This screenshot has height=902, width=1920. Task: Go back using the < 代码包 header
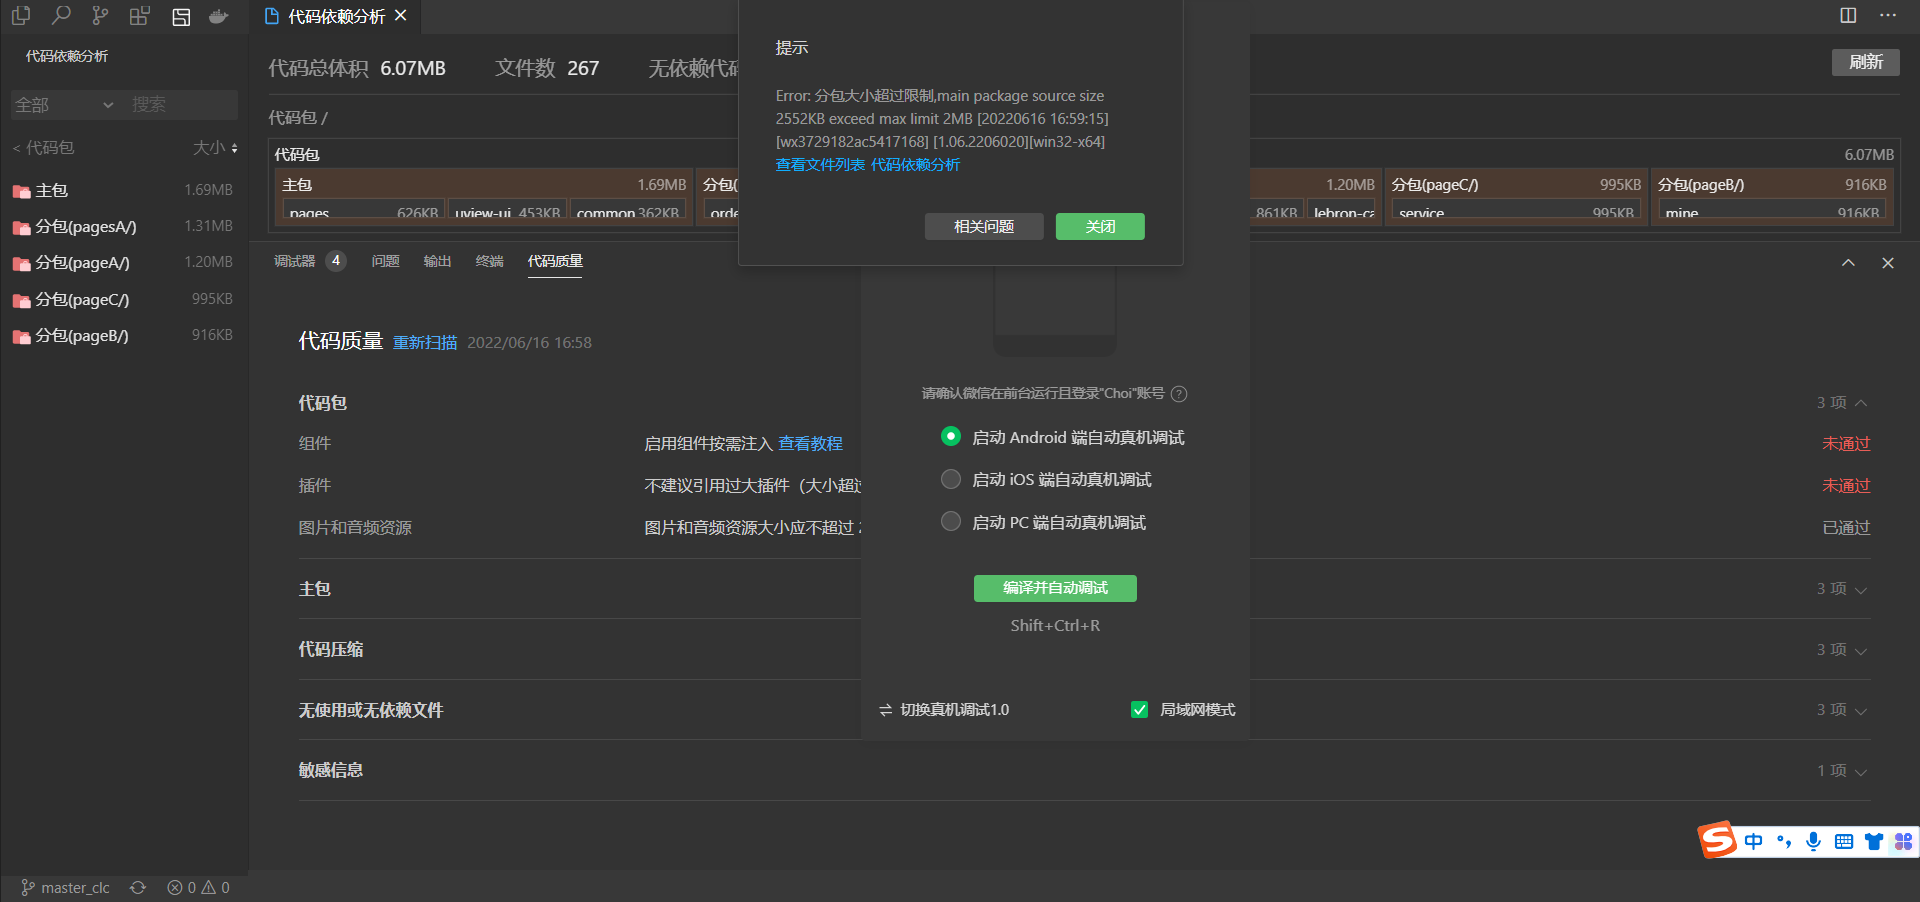43,148
